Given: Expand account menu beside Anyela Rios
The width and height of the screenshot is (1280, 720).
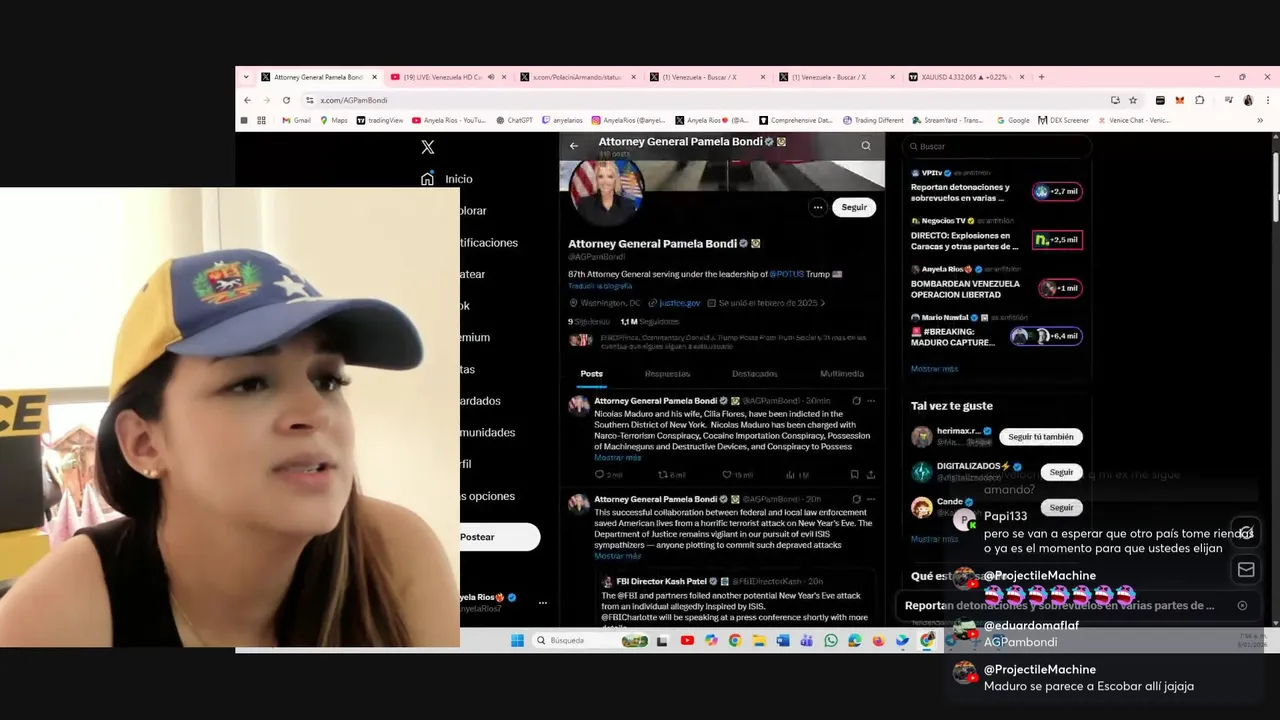Looking at the screenshot, I should tap(543, 603).
